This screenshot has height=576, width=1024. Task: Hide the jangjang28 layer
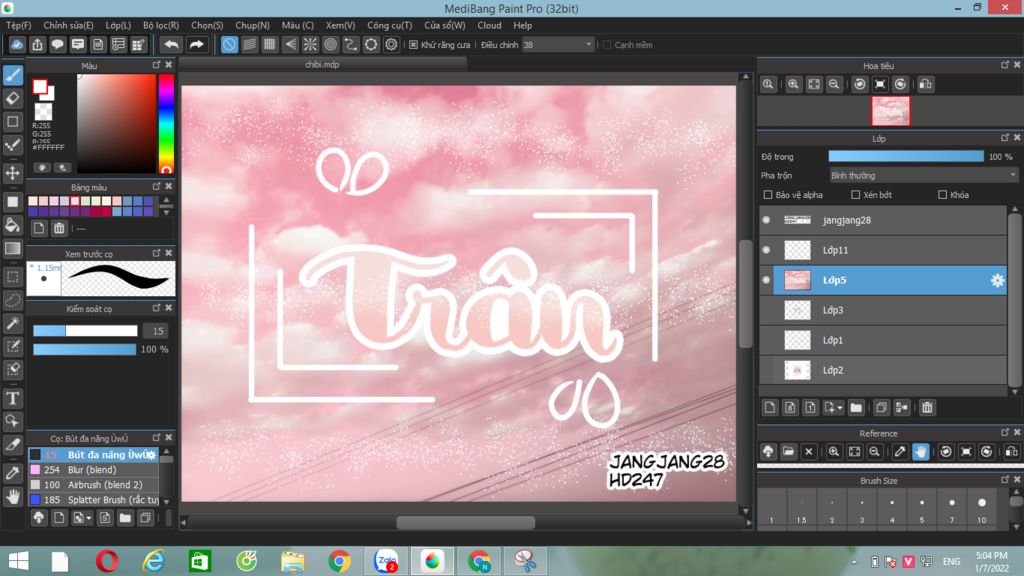(x=767, y=220)
